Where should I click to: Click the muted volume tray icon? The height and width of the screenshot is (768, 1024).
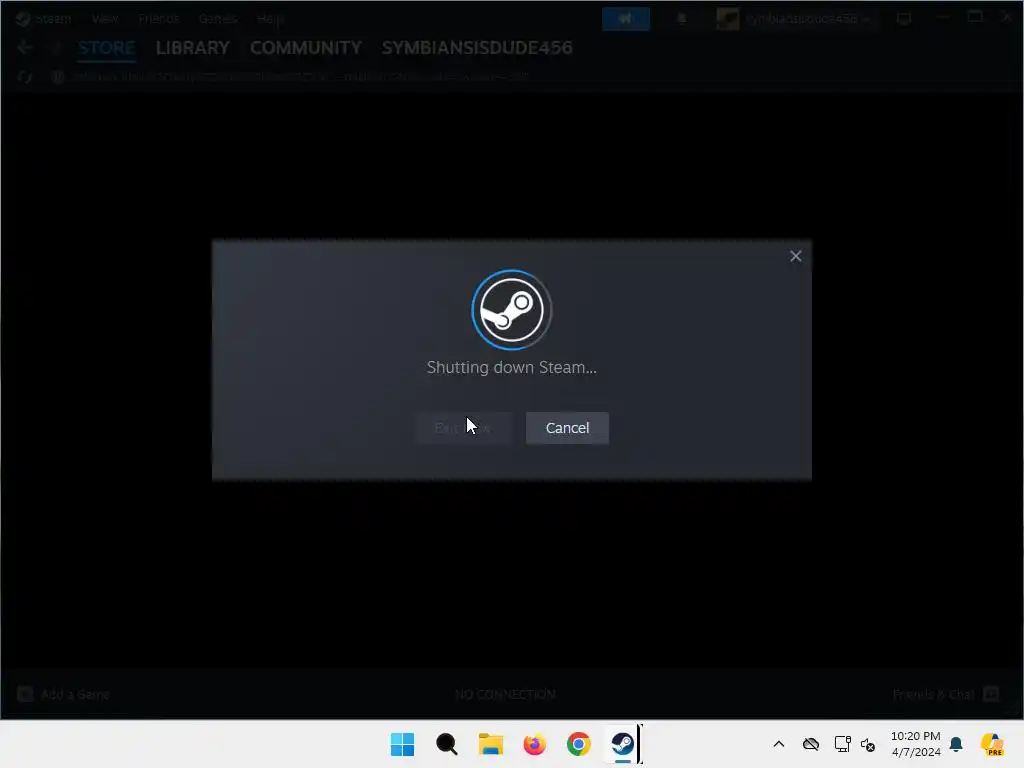(868, 744)
